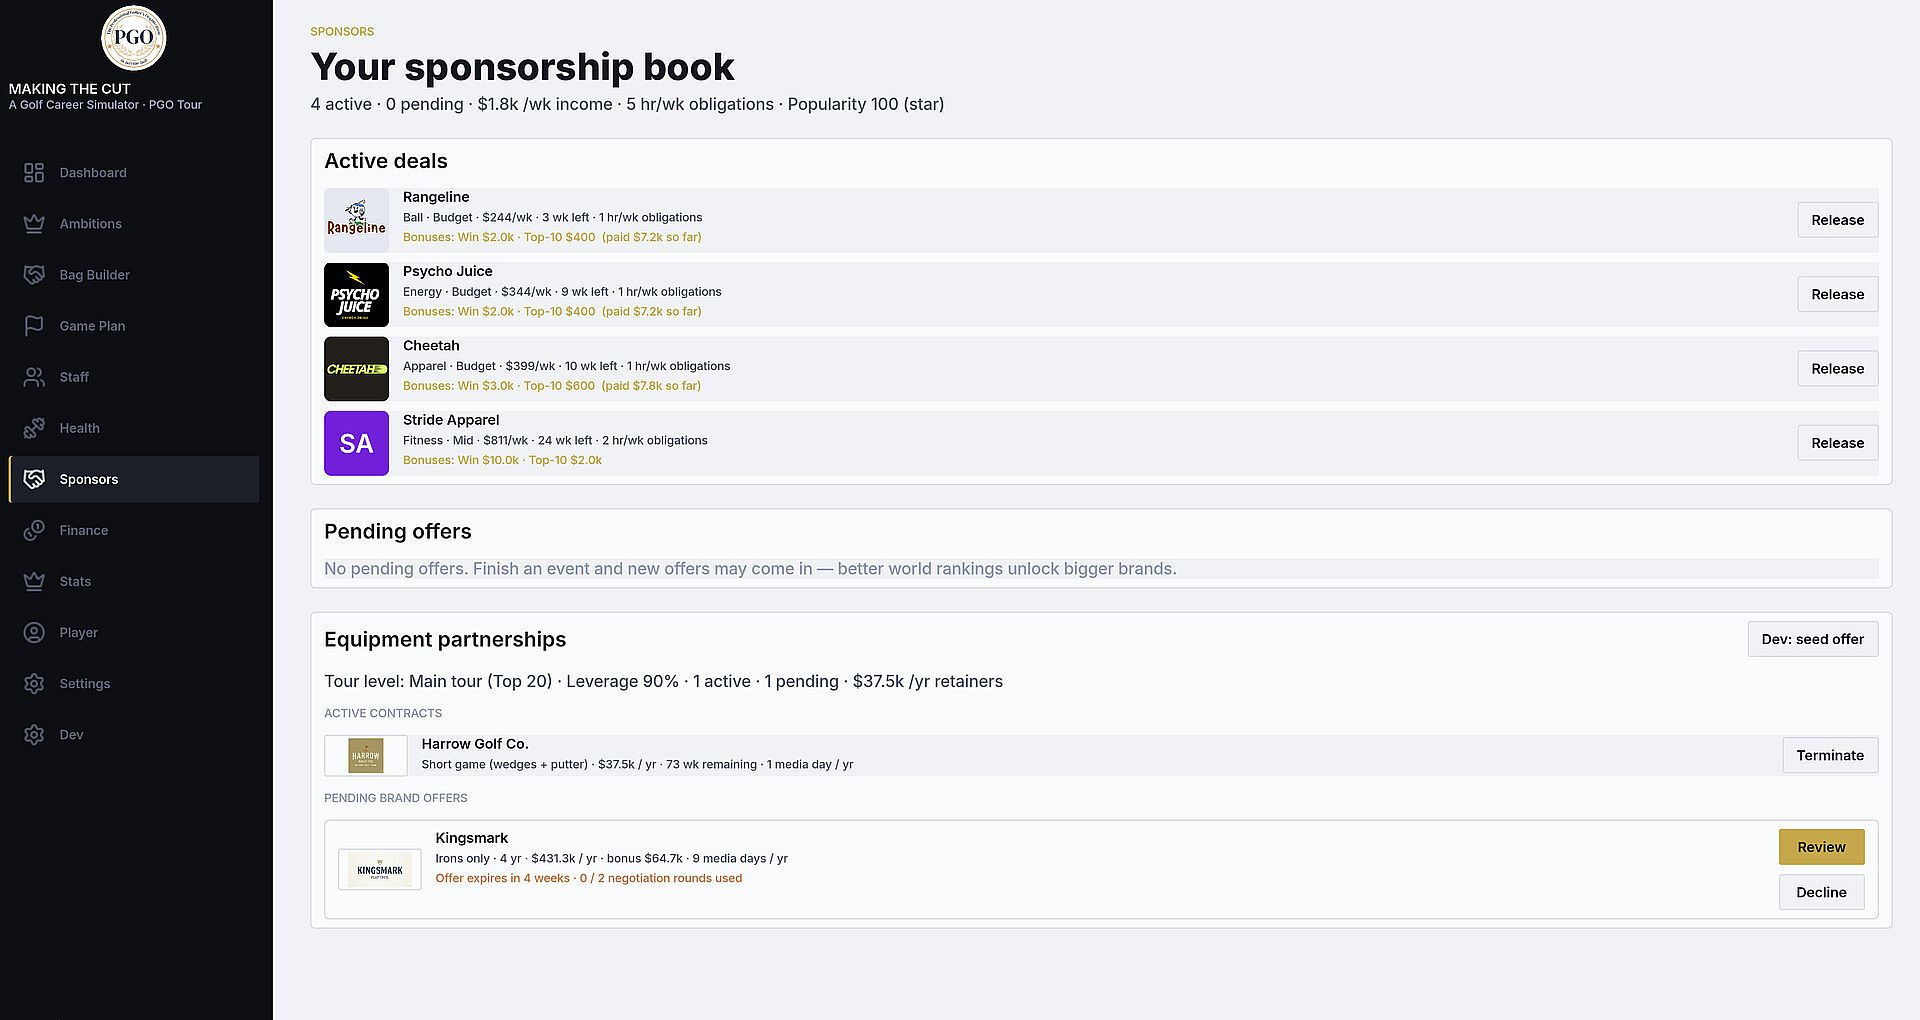Go to the Finance page
1920x1020 pixels.
pyautogui.click(x=134, y=530)
